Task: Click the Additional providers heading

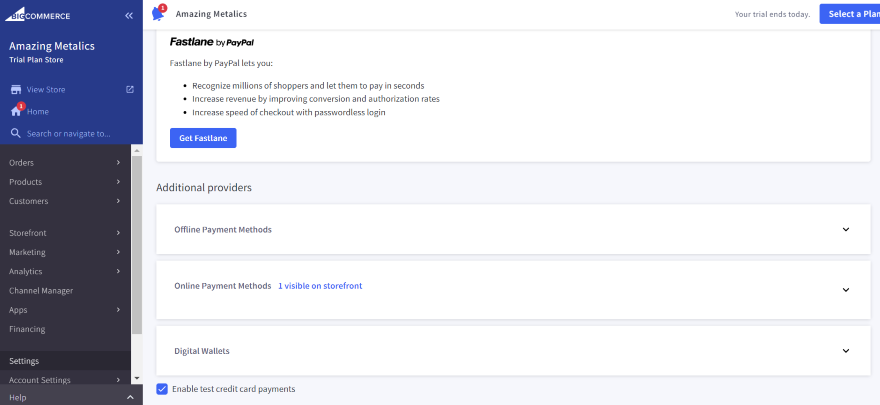Action: pos(204,188)
